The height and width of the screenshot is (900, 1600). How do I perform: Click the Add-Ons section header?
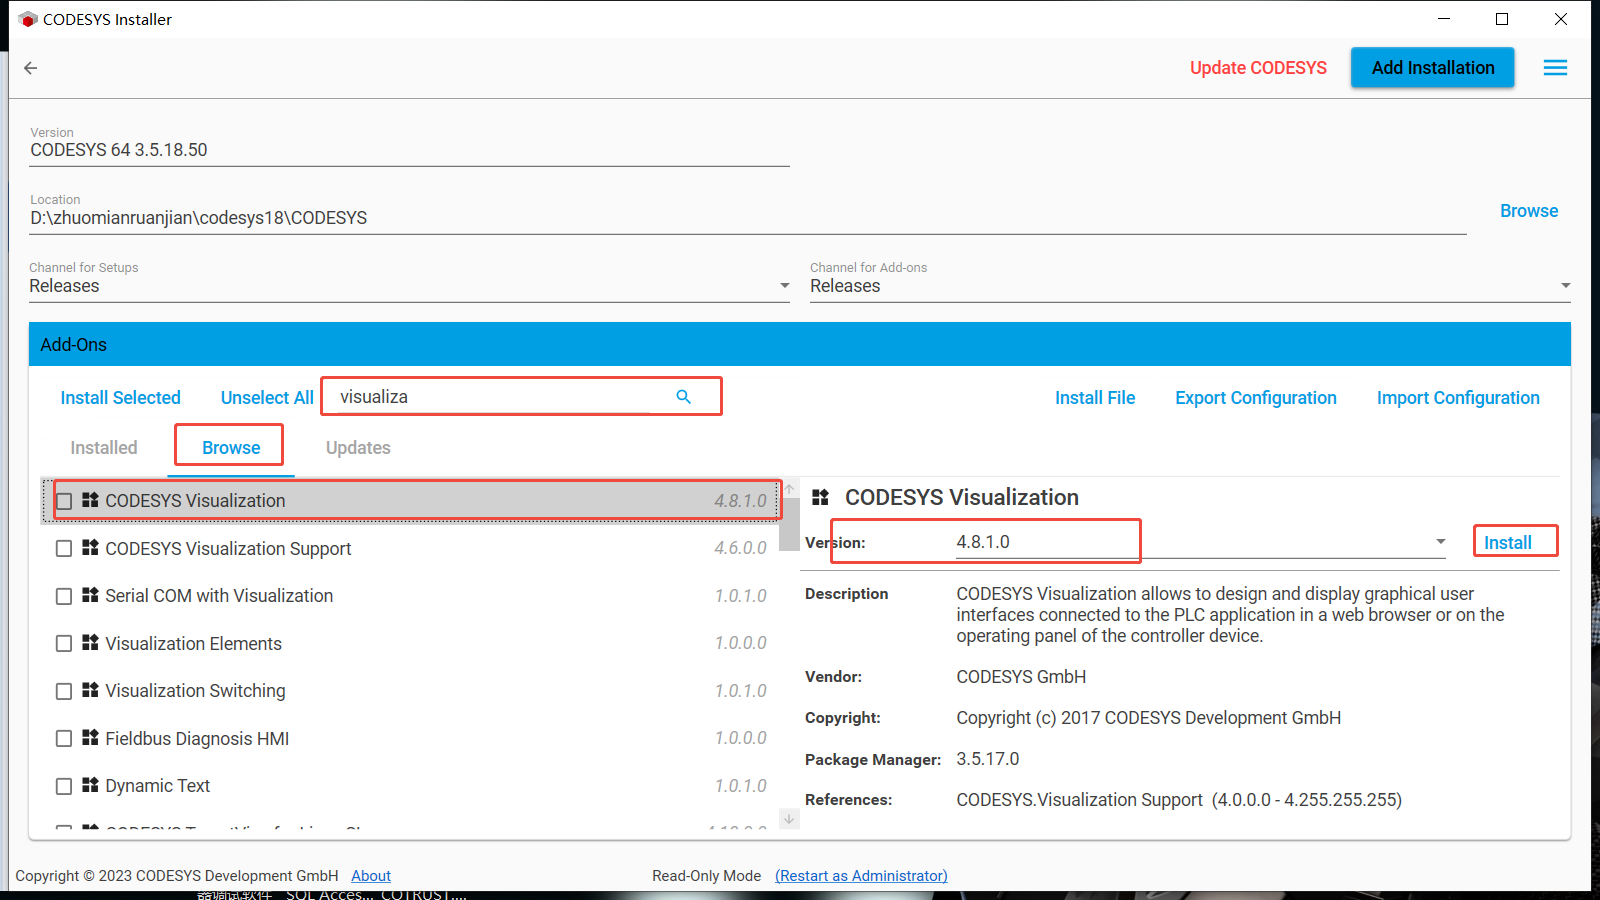tap(800, 344)
